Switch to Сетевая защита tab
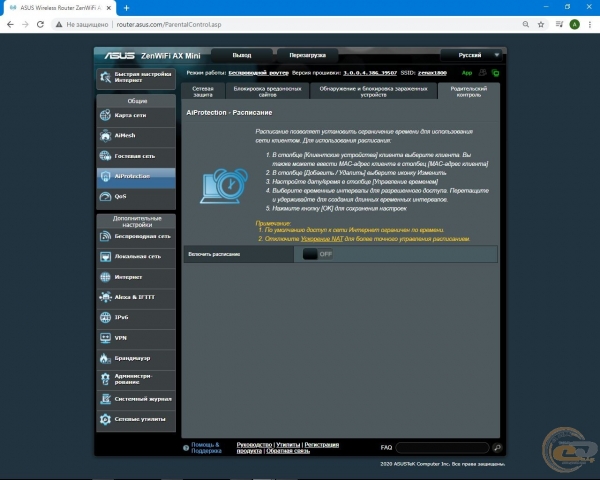 point(203,91)
